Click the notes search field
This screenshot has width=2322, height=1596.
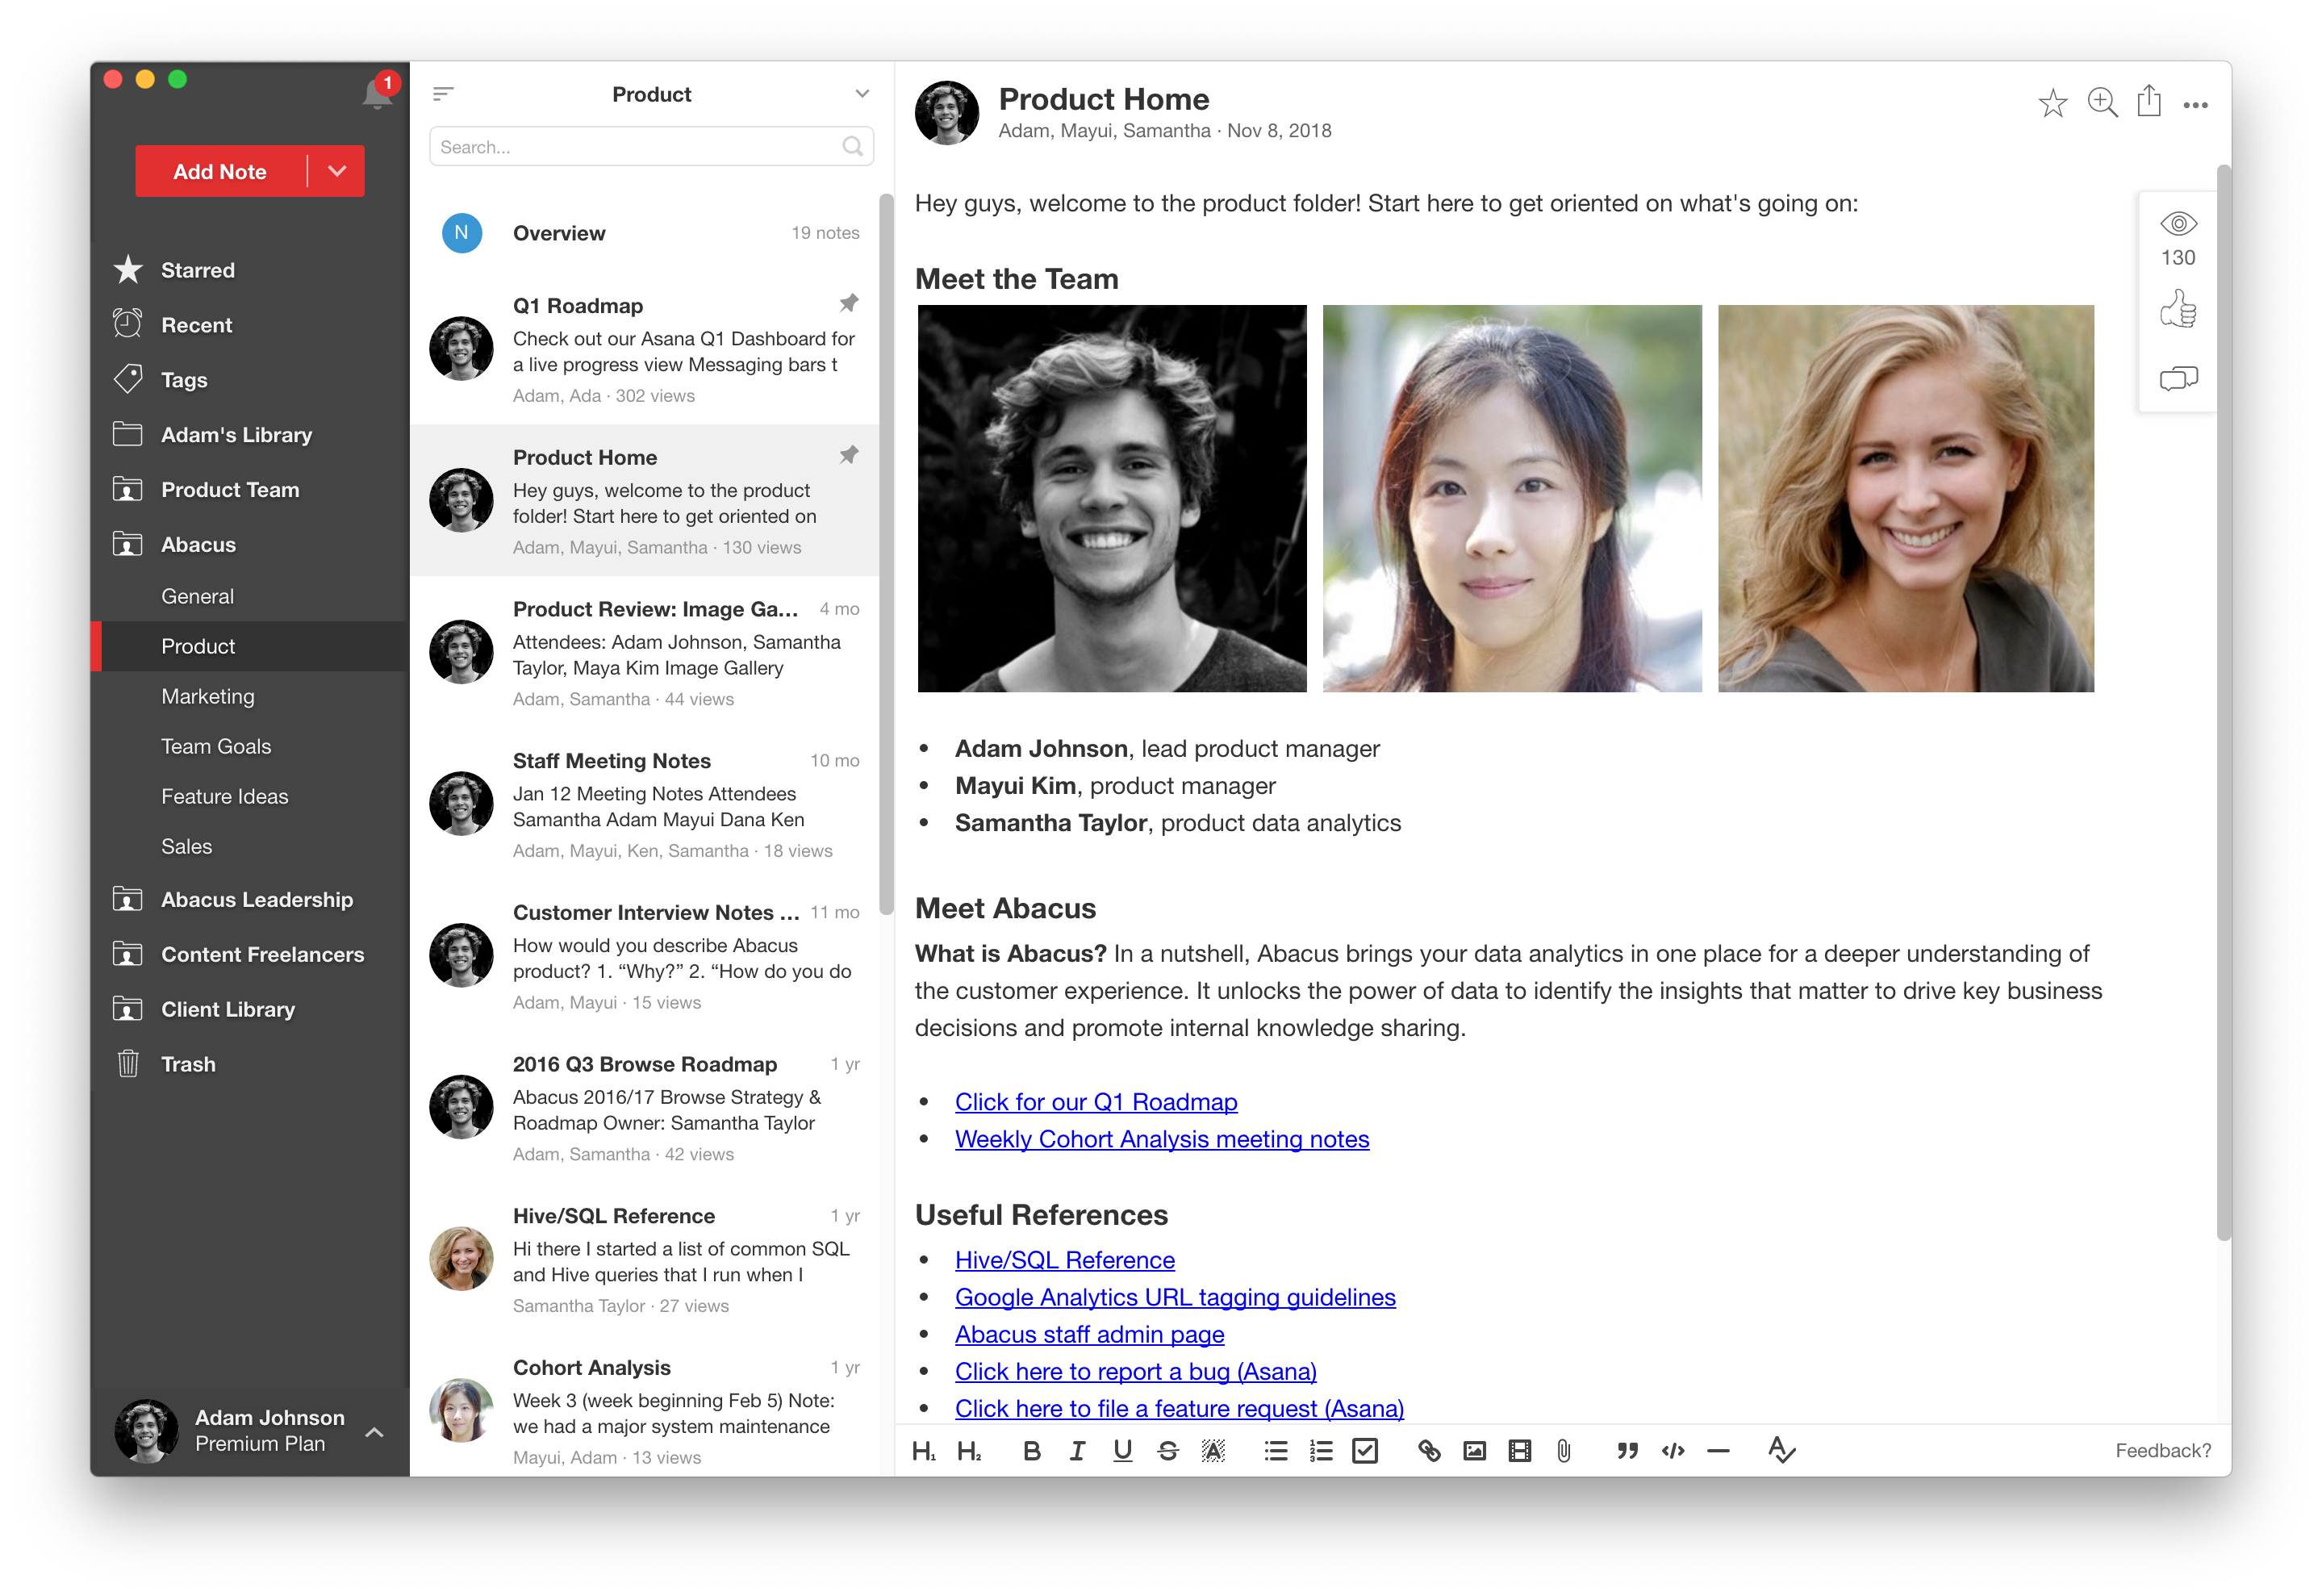point(651,147)
